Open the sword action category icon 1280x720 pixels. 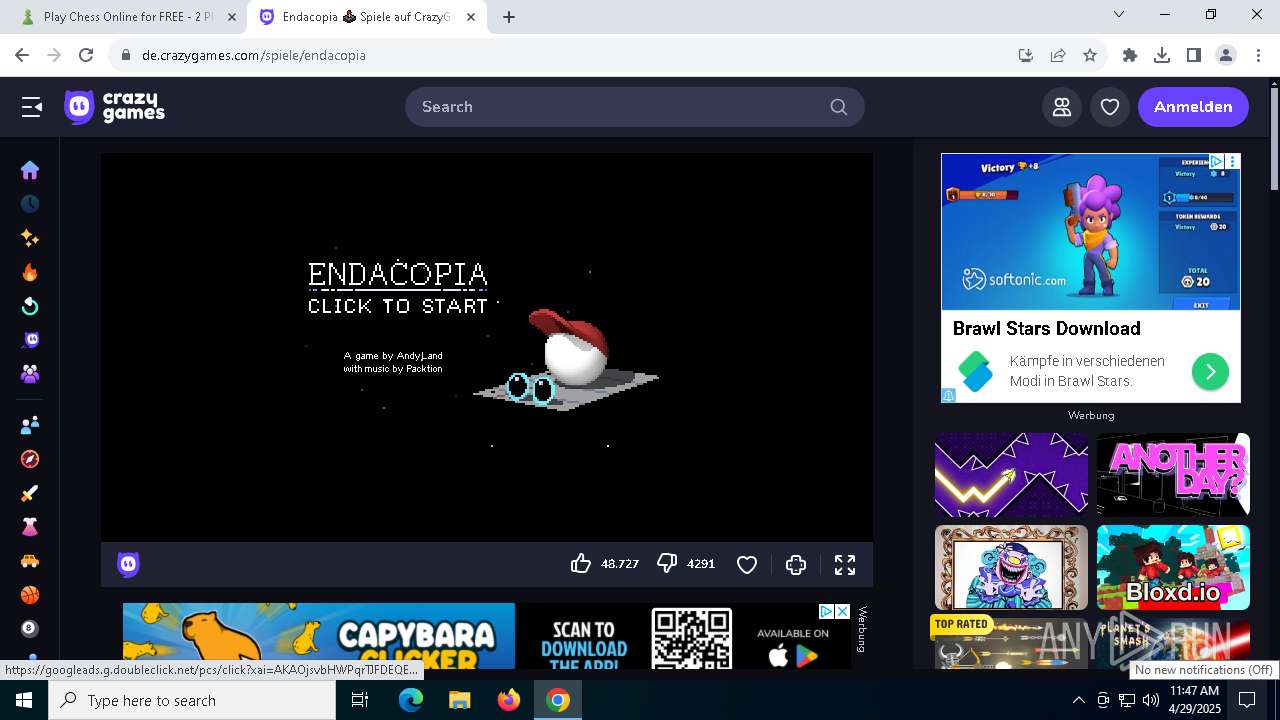pyautogui.click(x=30, y=493)
